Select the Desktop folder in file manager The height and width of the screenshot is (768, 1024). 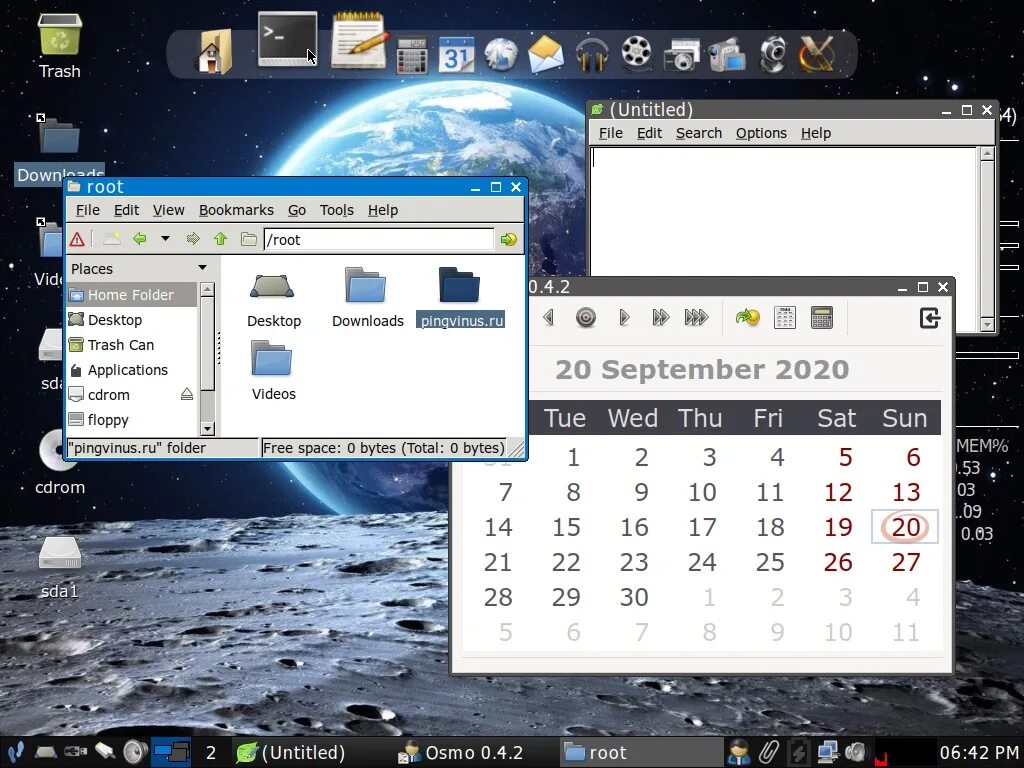pyautogui.click(x=273, y=298)
